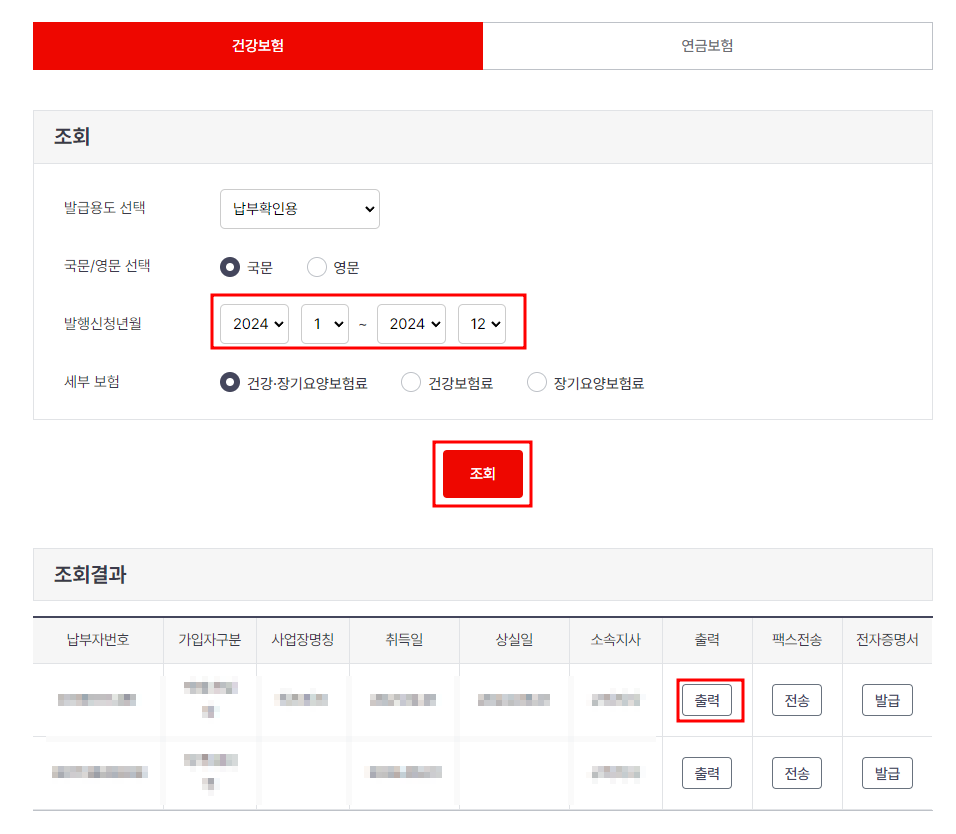The height and width of the screenshot is (834, 956).
Task: Click 출력 in the first result row
Action: pos(707,700)
